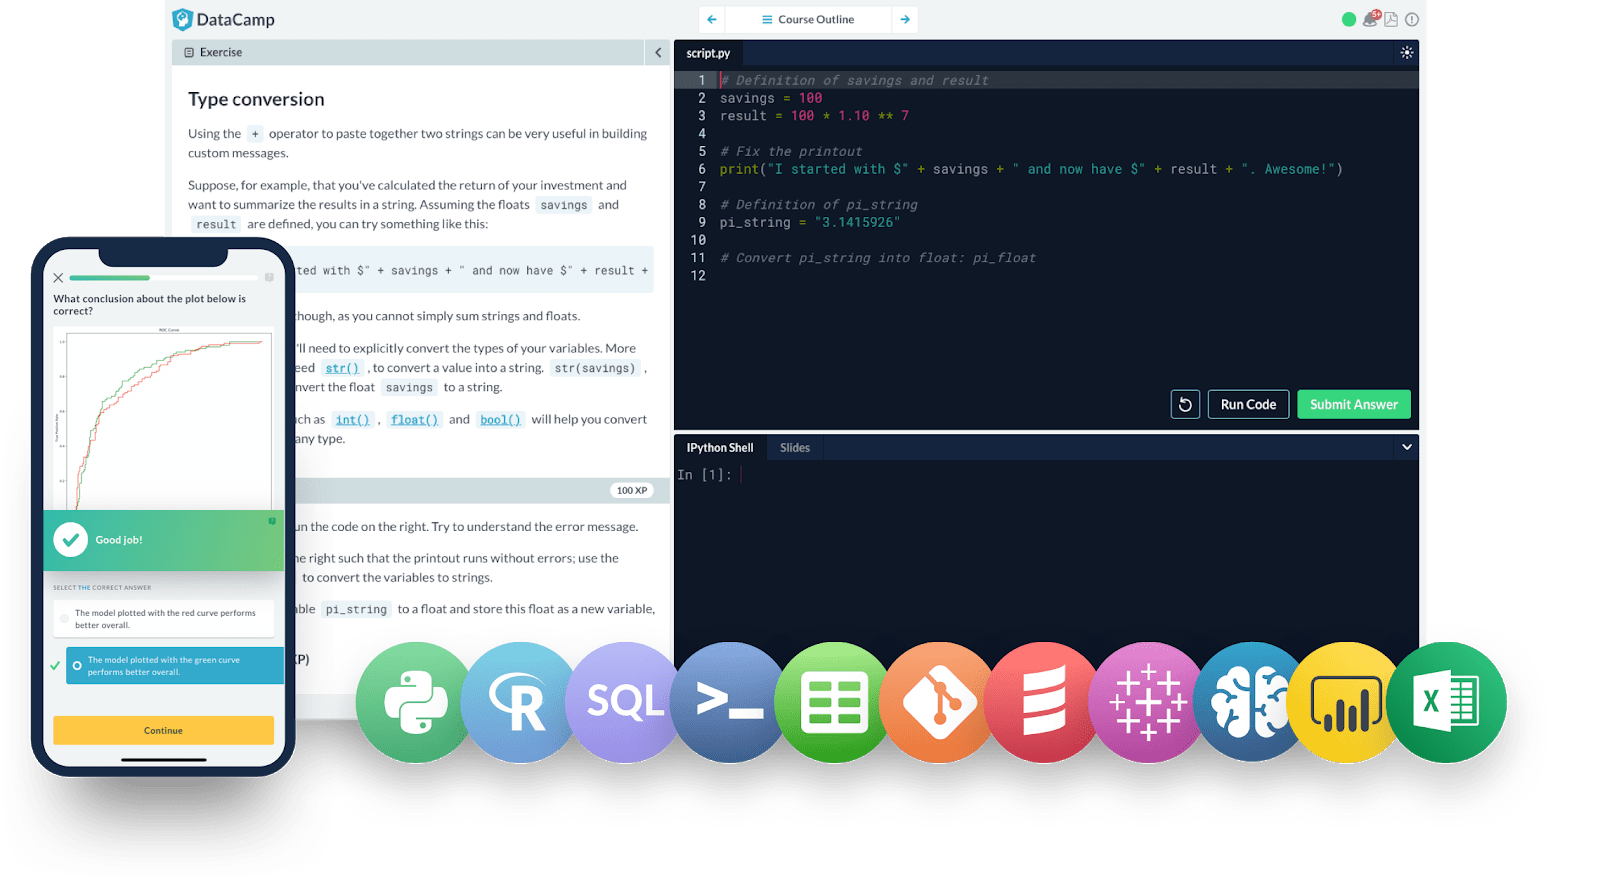Select the IPython Shell tab
This screenshot has width=1600, height=878.
[720, 447]
